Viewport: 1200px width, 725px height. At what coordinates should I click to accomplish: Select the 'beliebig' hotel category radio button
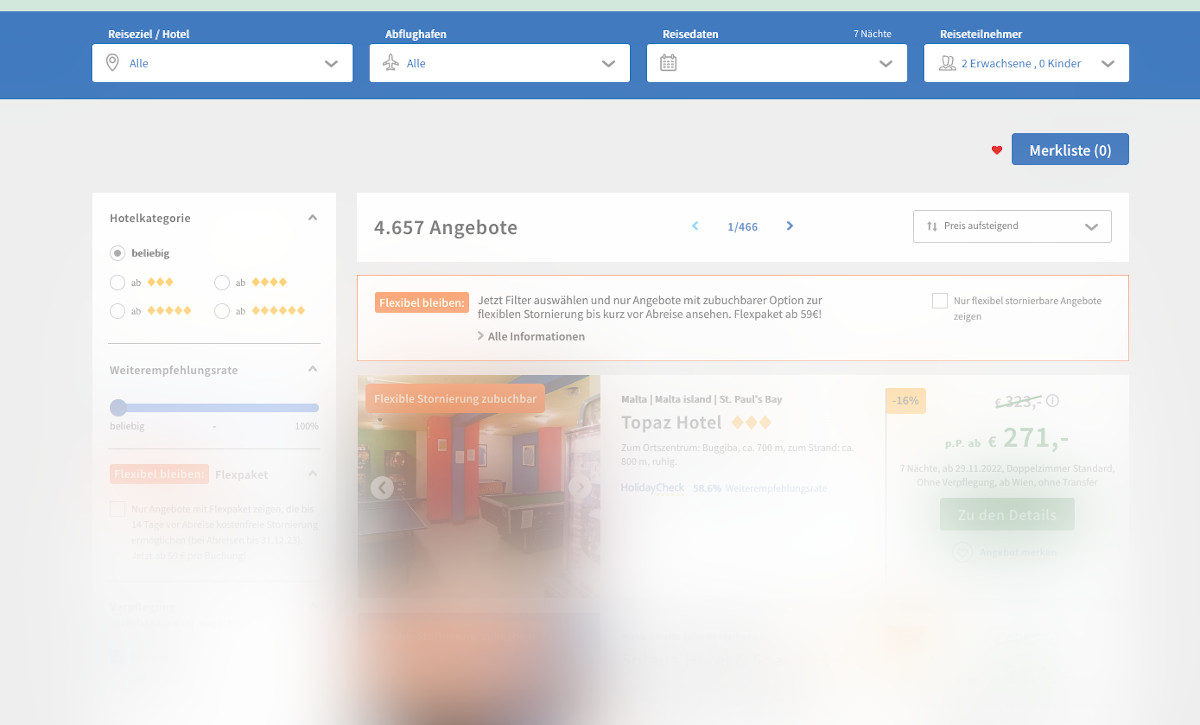tap(118, 253)
